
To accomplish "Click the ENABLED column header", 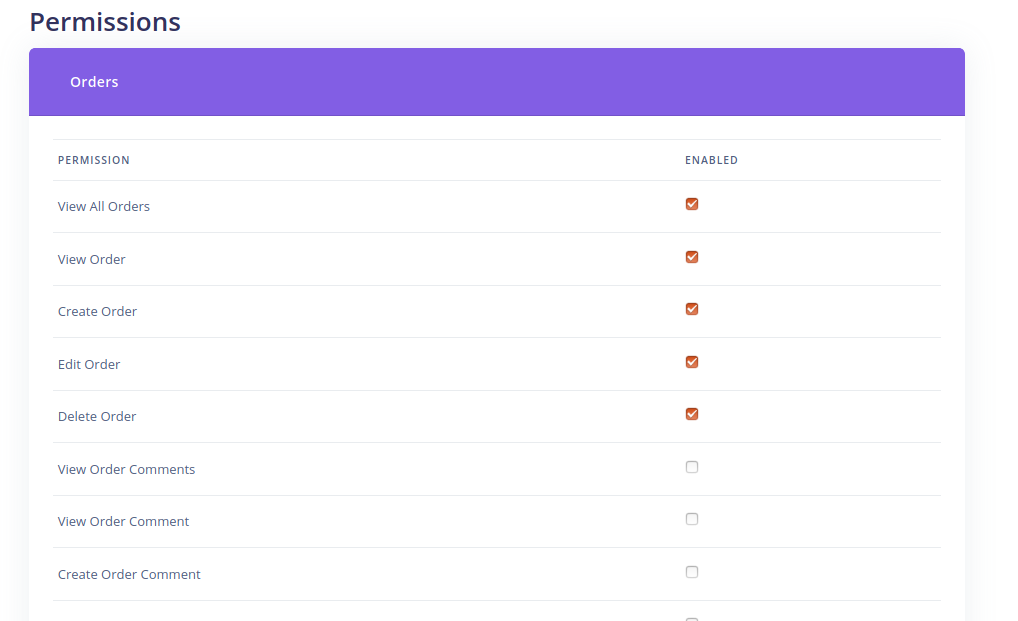I will [711, 160].
